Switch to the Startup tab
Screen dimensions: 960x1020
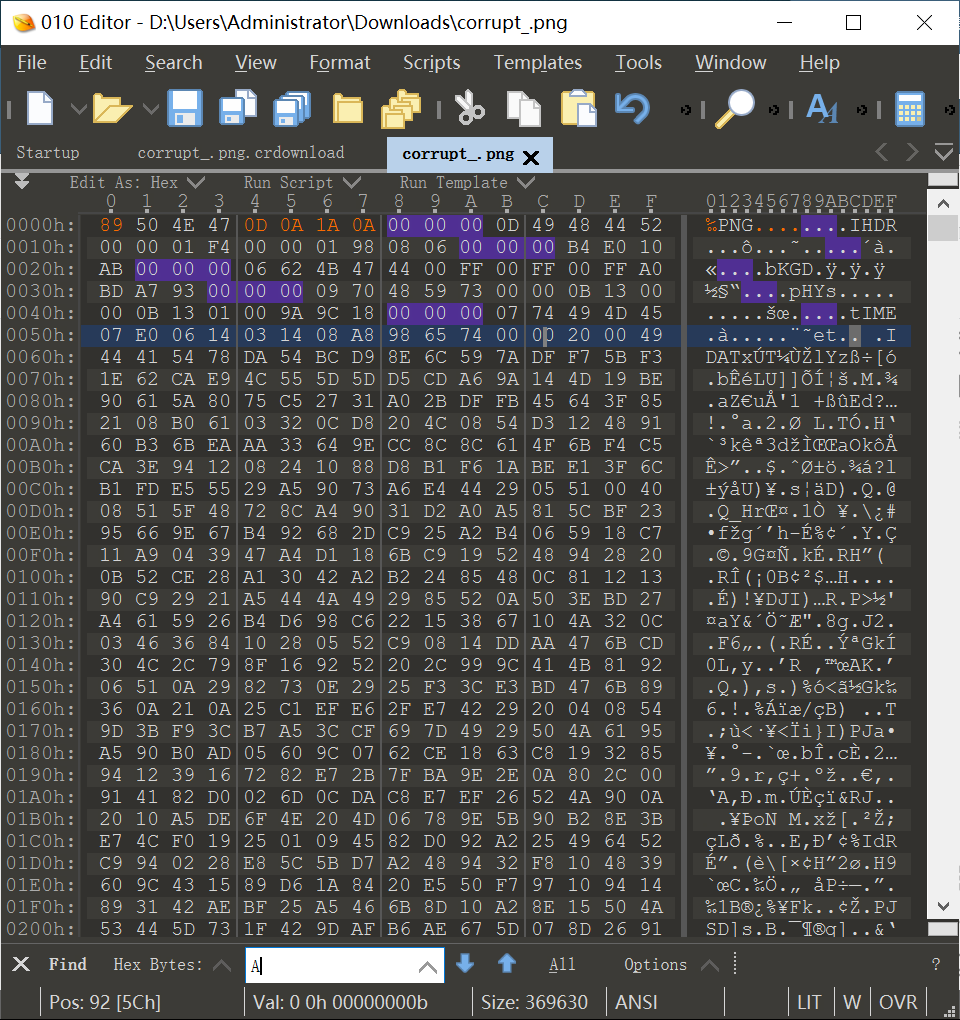pyautogui.click(x=47, y=153)
